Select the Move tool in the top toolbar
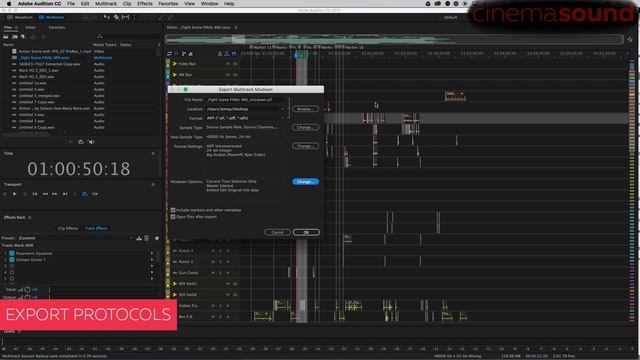Image resolution: width=640 pixels, height=360 pixels. pos(107,17)
